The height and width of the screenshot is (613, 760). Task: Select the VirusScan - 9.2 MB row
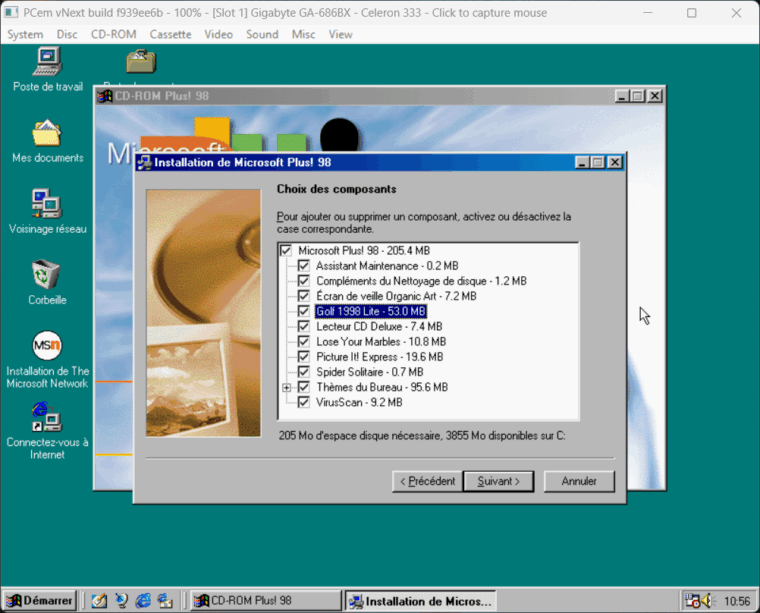click(x=359, y=402)
